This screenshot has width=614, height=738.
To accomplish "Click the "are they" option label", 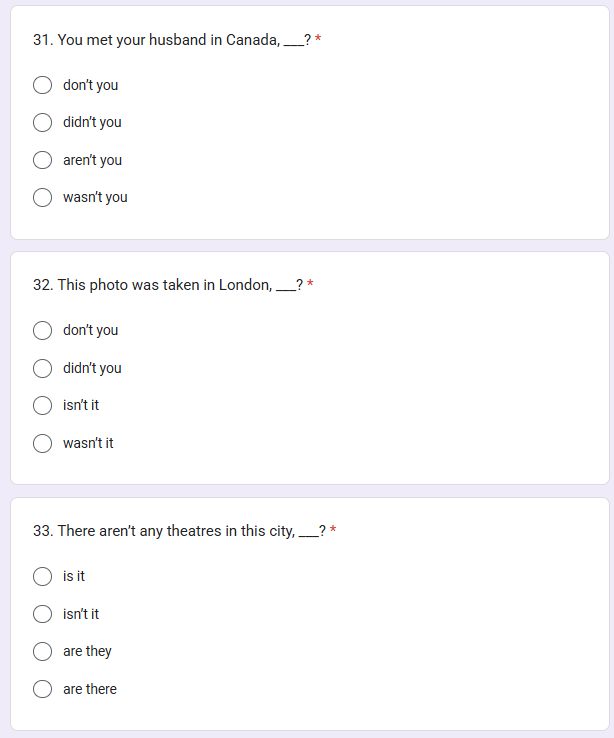I will tap(87, 651).
